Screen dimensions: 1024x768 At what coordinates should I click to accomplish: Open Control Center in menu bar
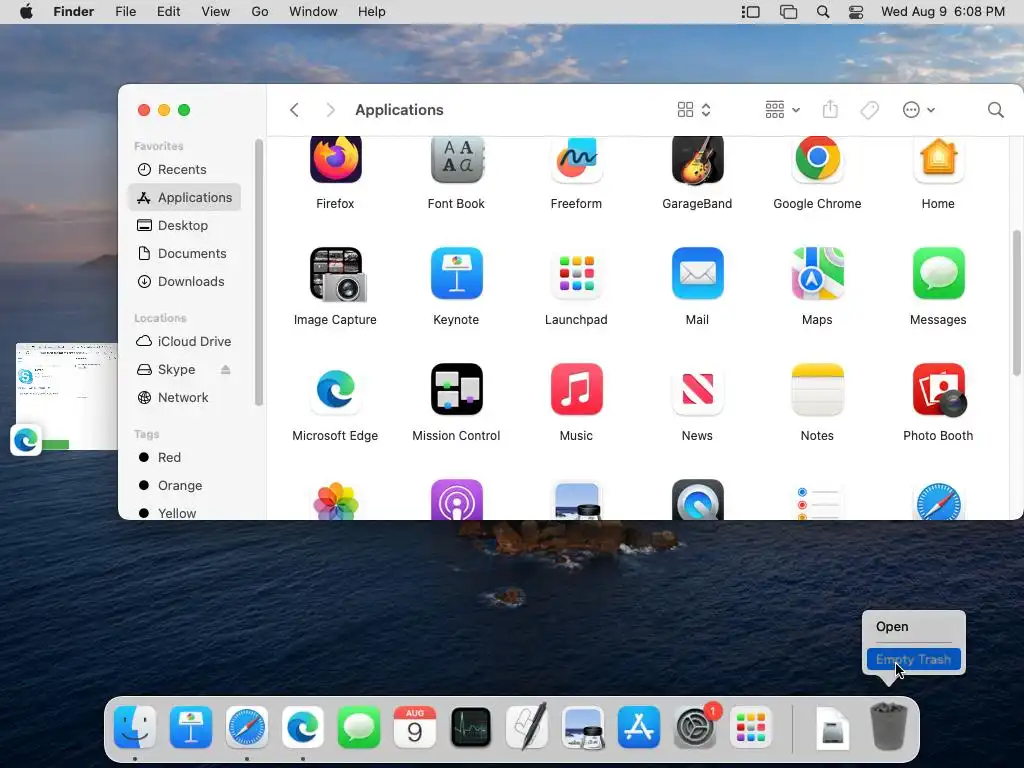point(856,12)
